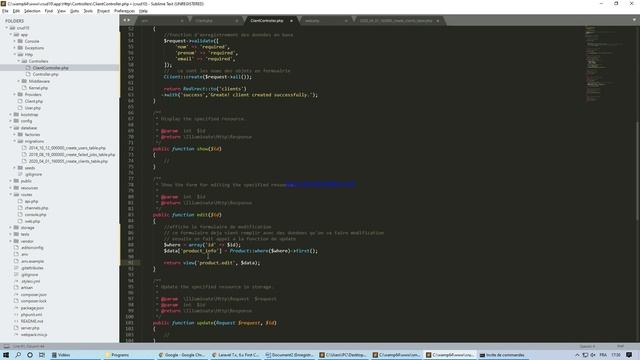Image resolution: width=640 pixels, height=360 pixels.
Task: Expand the config folder
Action: [11, 121]
